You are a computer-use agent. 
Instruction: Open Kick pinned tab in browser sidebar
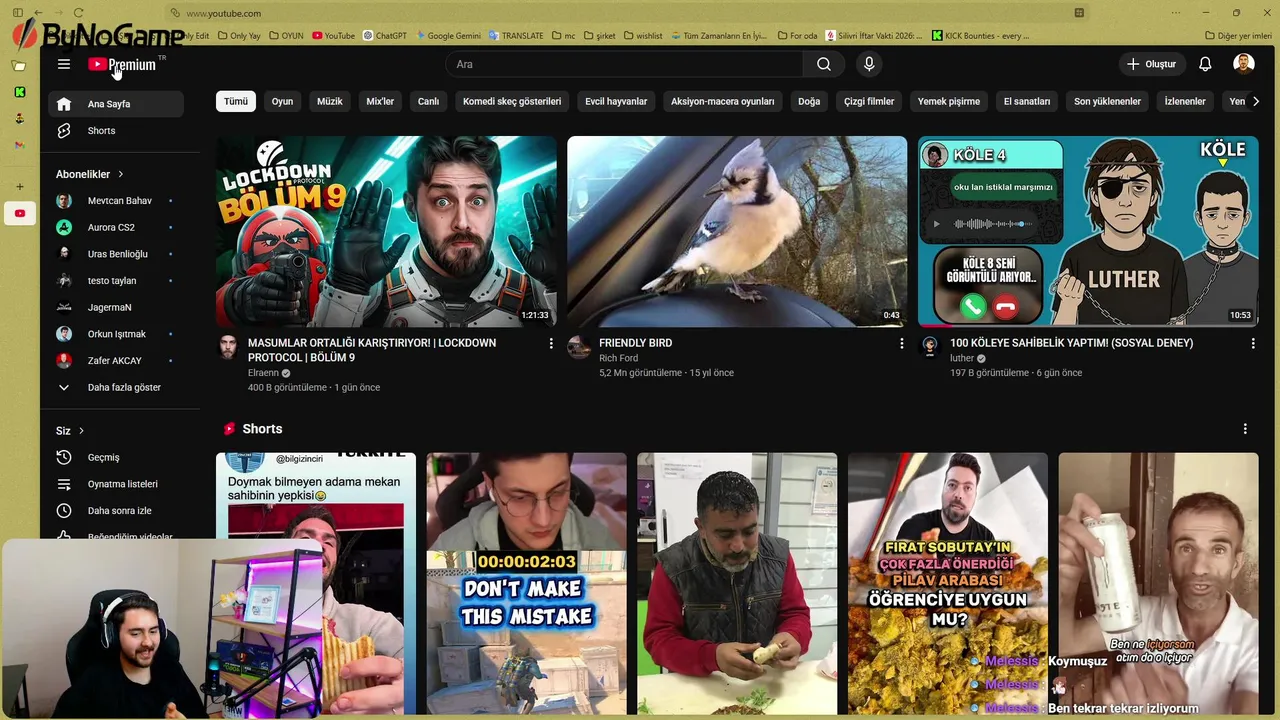(x=19, y=92)
